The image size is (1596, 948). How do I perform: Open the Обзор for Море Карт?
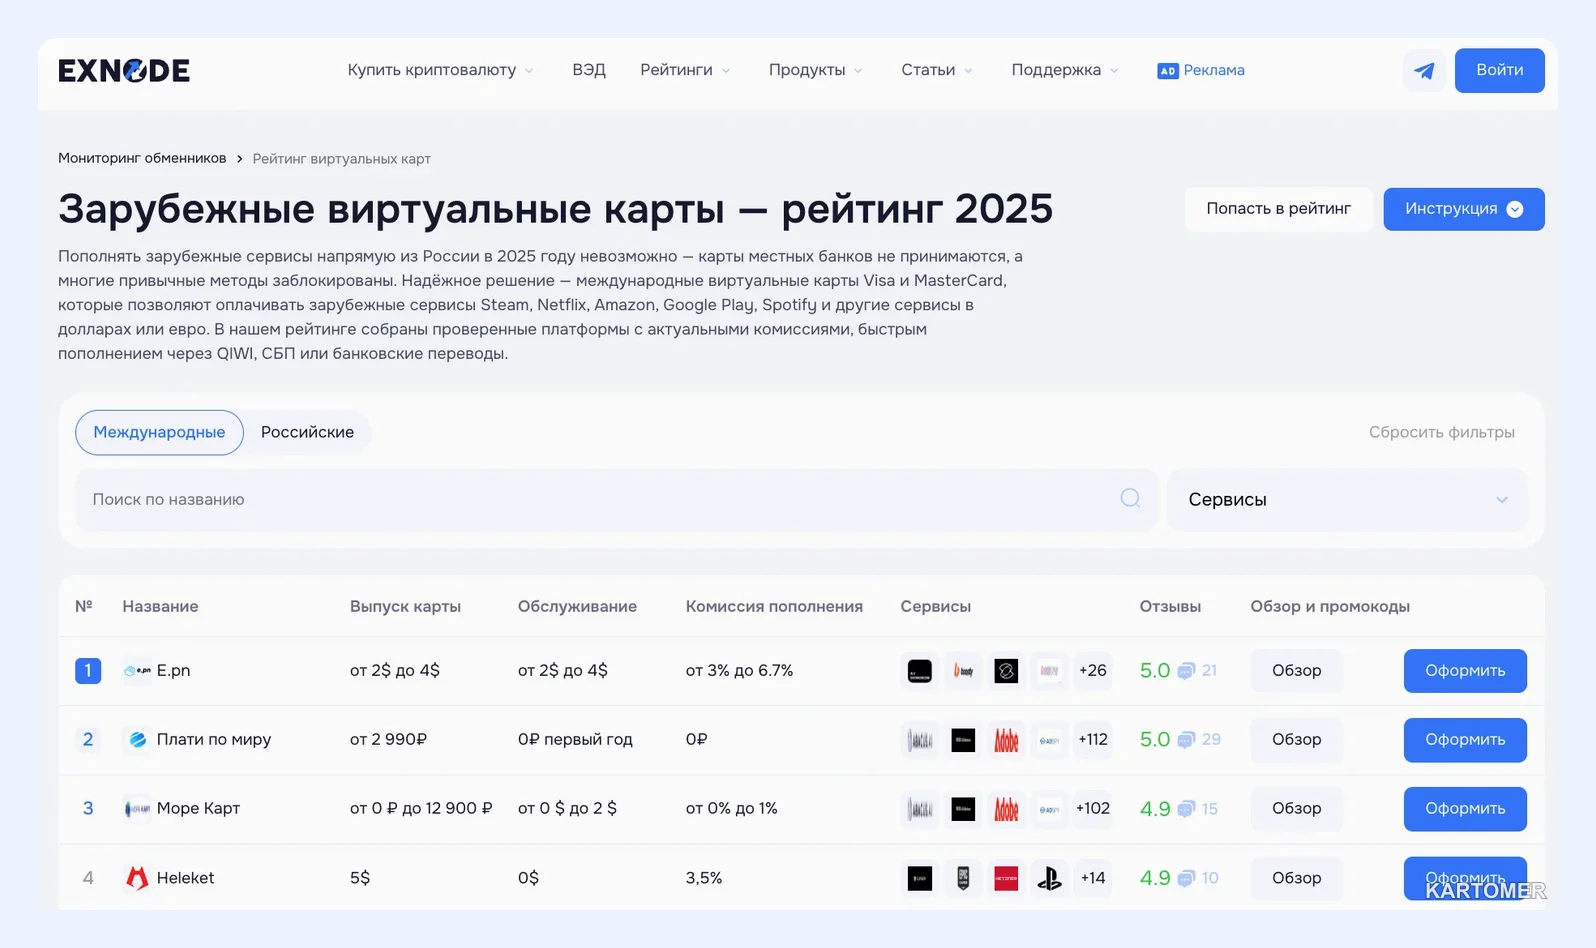[1296, 809]
